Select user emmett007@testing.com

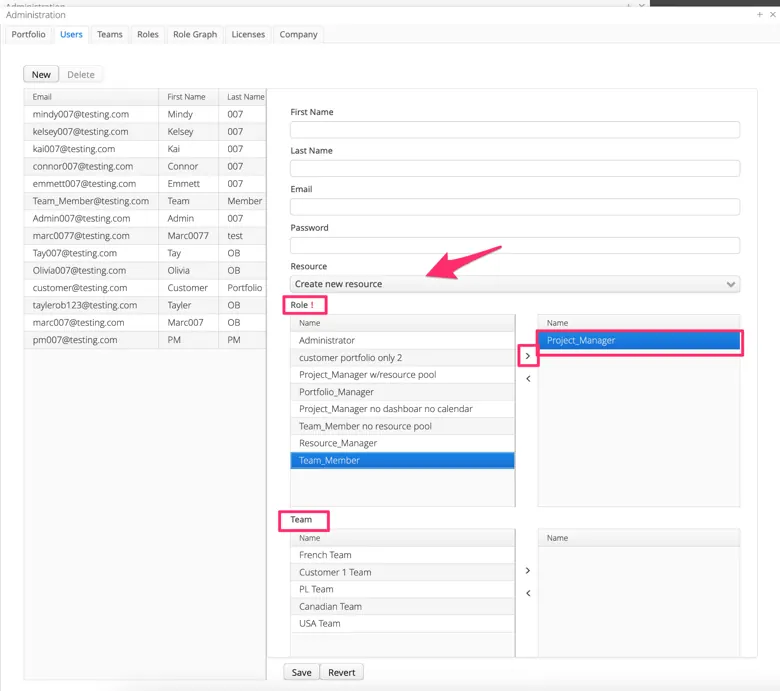[145, 184]
